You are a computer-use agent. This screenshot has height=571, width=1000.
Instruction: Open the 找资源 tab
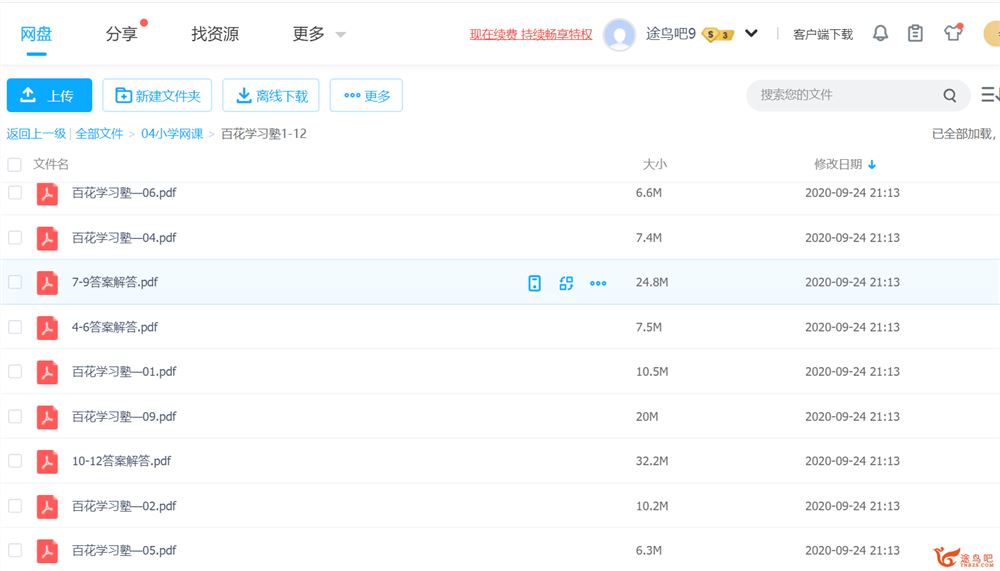click(x=215, y=34)
